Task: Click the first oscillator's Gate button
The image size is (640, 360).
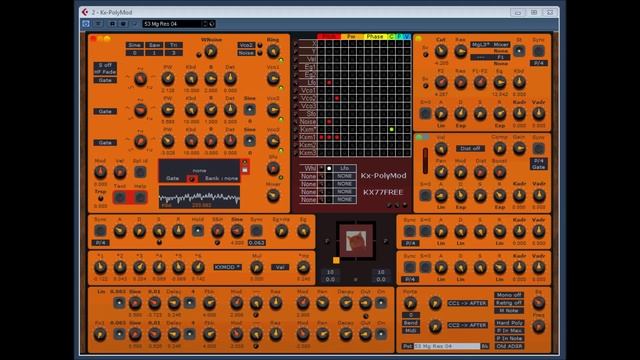Action: [x=105, y=80]
